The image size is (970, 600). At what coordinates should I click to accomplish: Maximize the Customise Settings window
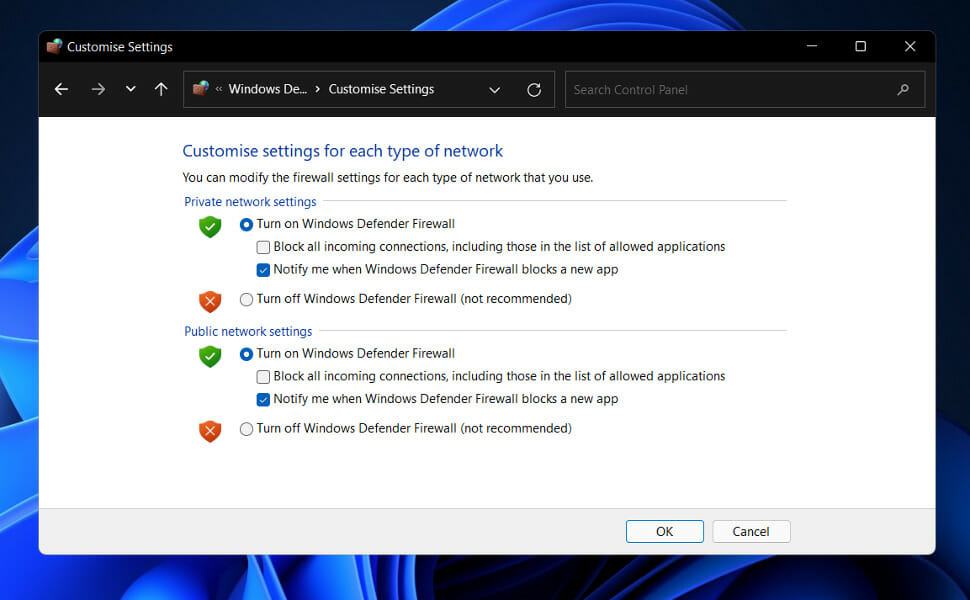coord(861,46)
